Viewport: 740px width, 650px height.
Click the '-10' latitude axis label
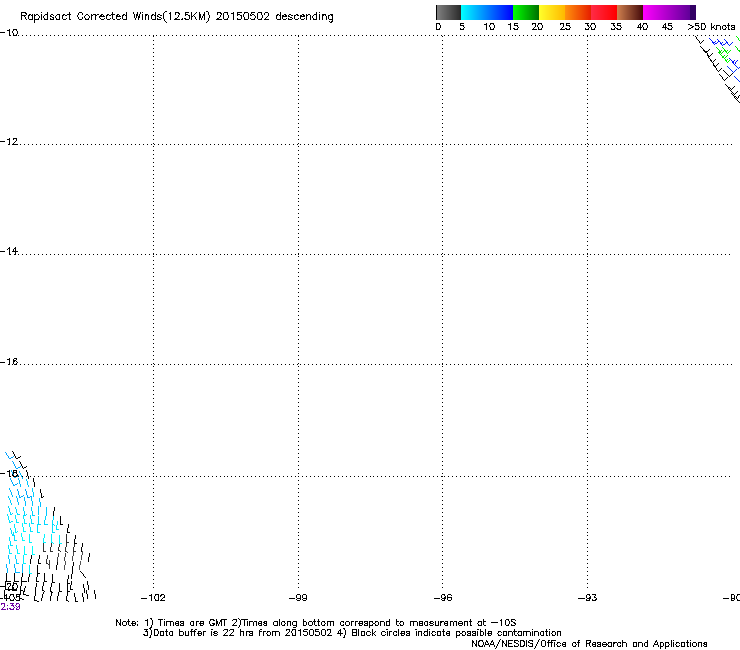click(9, 33)
